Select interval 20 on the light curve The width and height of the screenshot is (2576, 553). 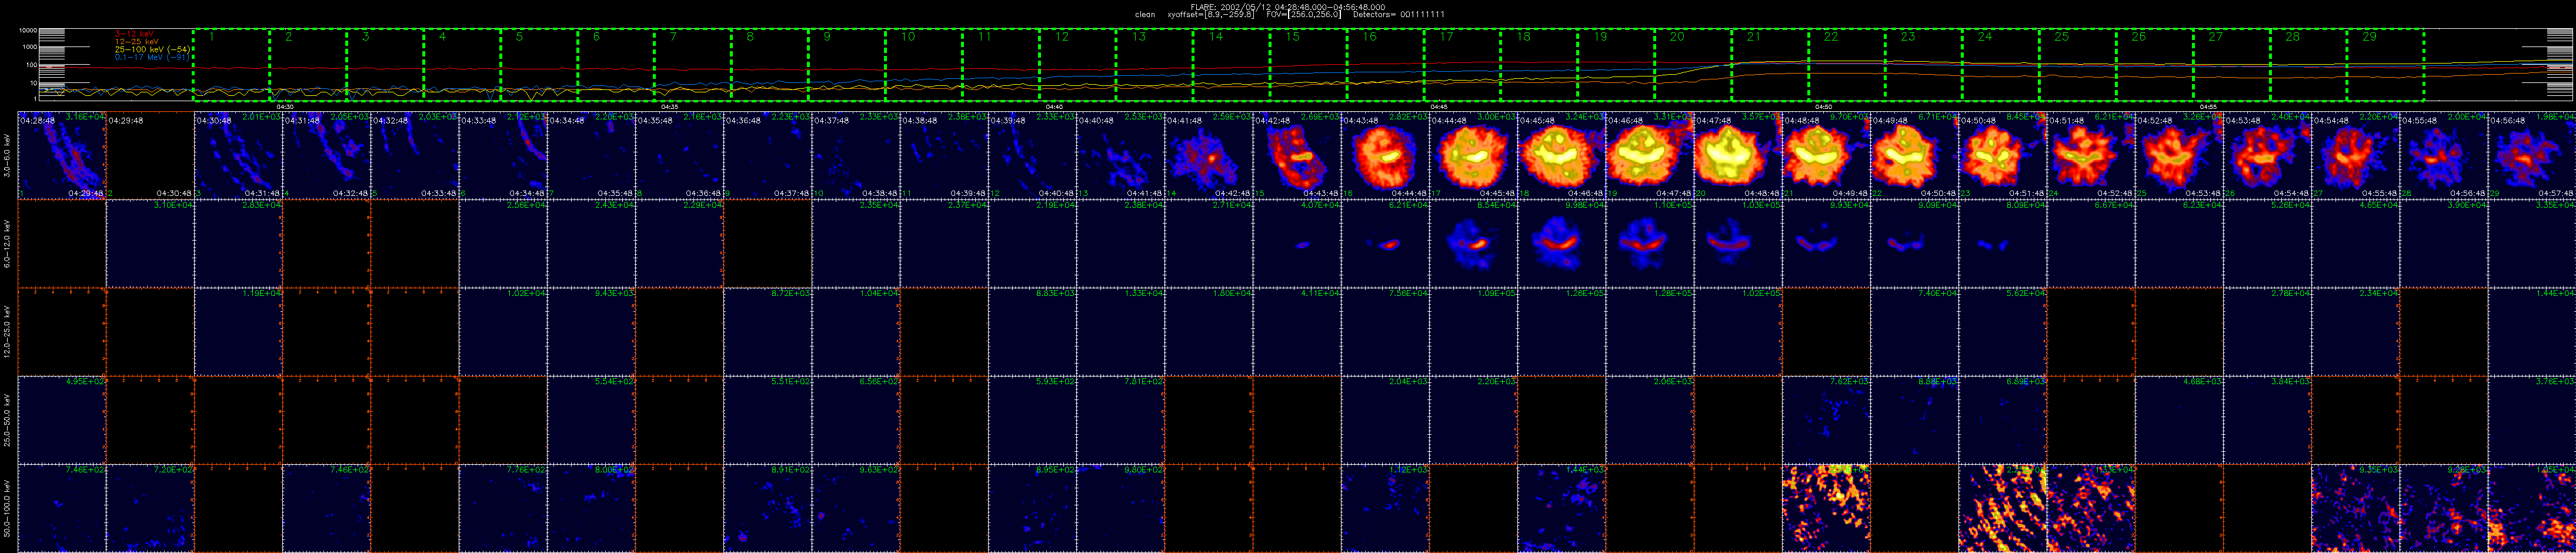pyautogui.click(x=1693, y=64)
